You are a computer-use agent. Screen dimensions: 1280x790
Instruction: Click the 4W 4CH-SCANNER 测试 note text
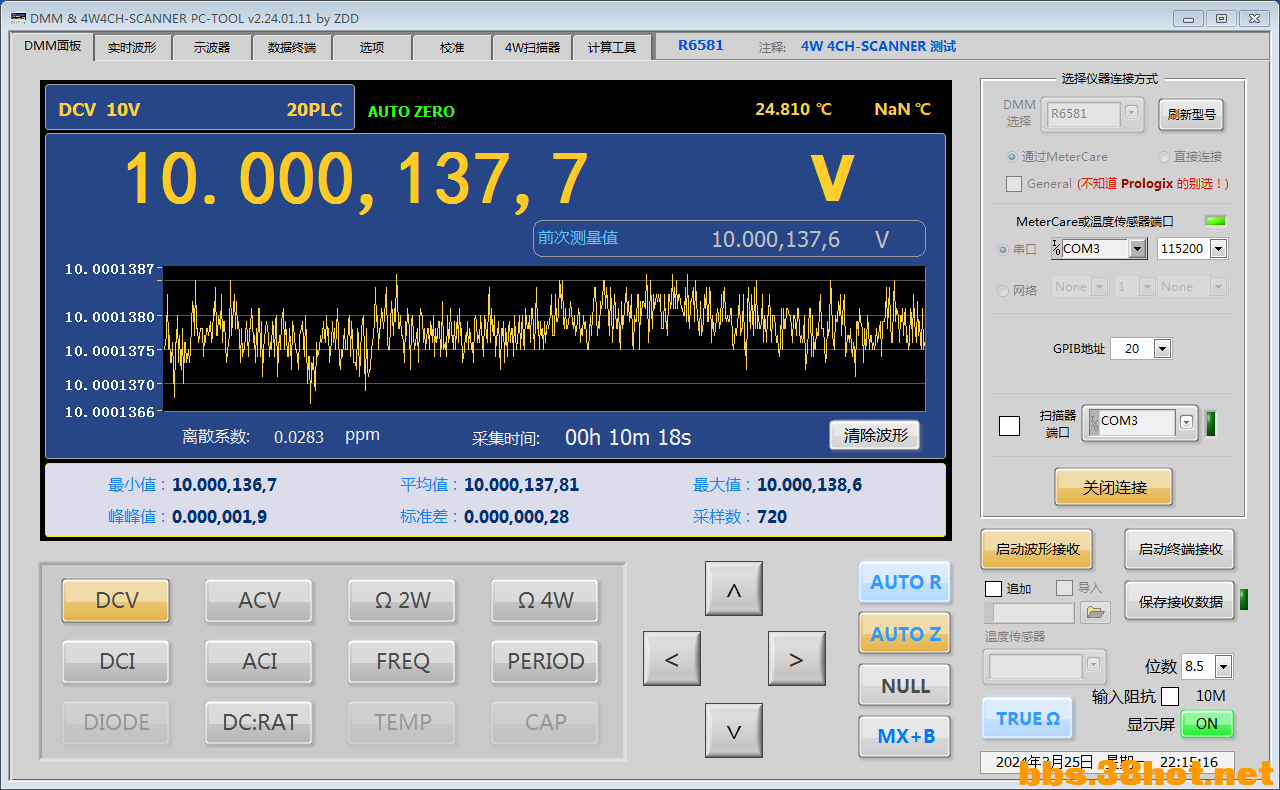tap(878, 46)
